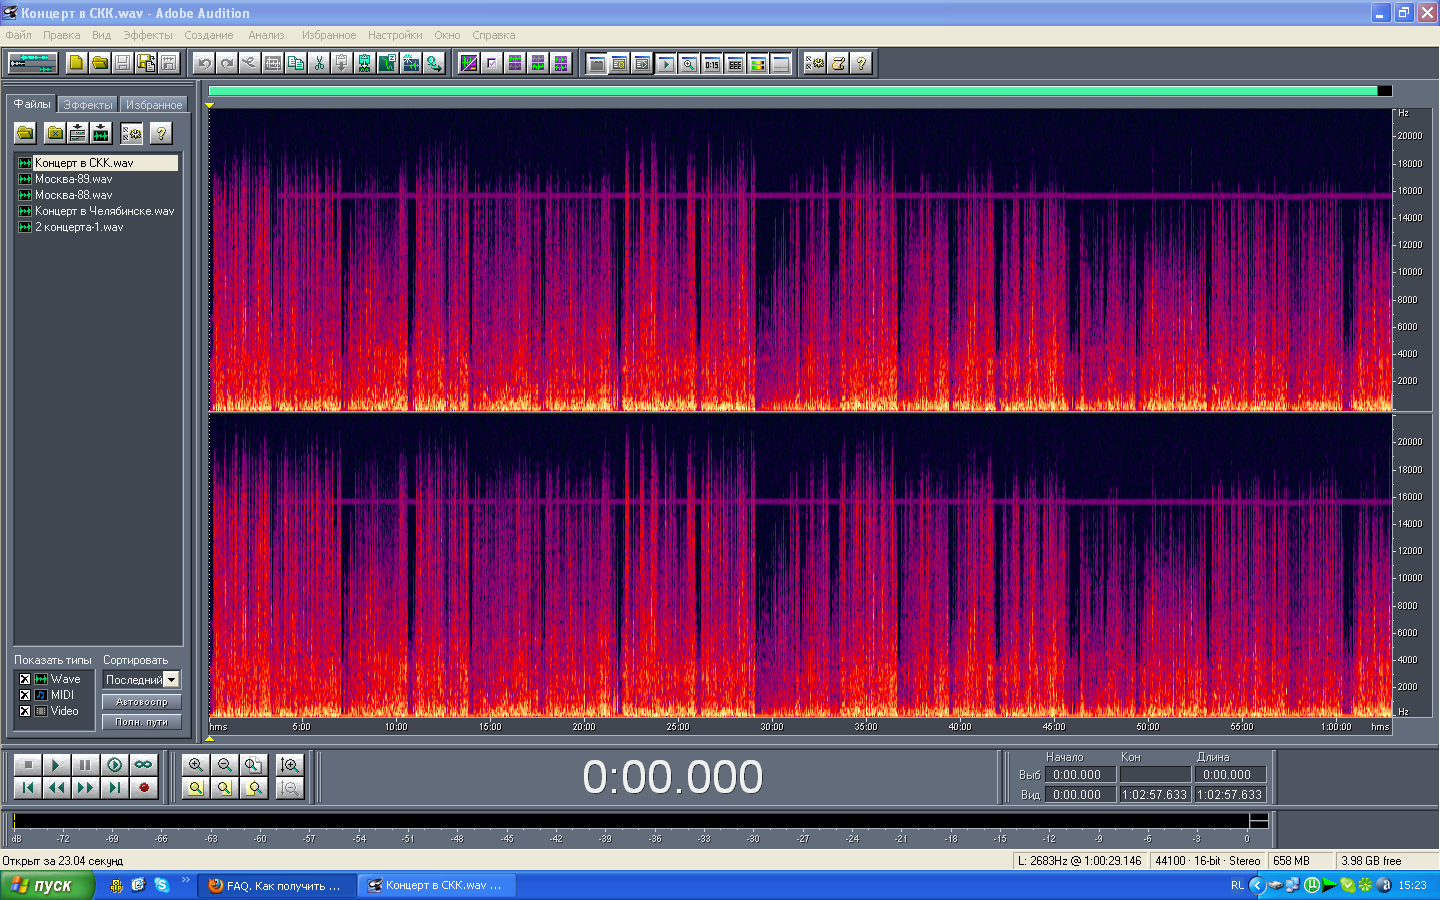Click the Record button in transport controls
The width and height of the screenshot is (1440, 900).
(144, 788)
